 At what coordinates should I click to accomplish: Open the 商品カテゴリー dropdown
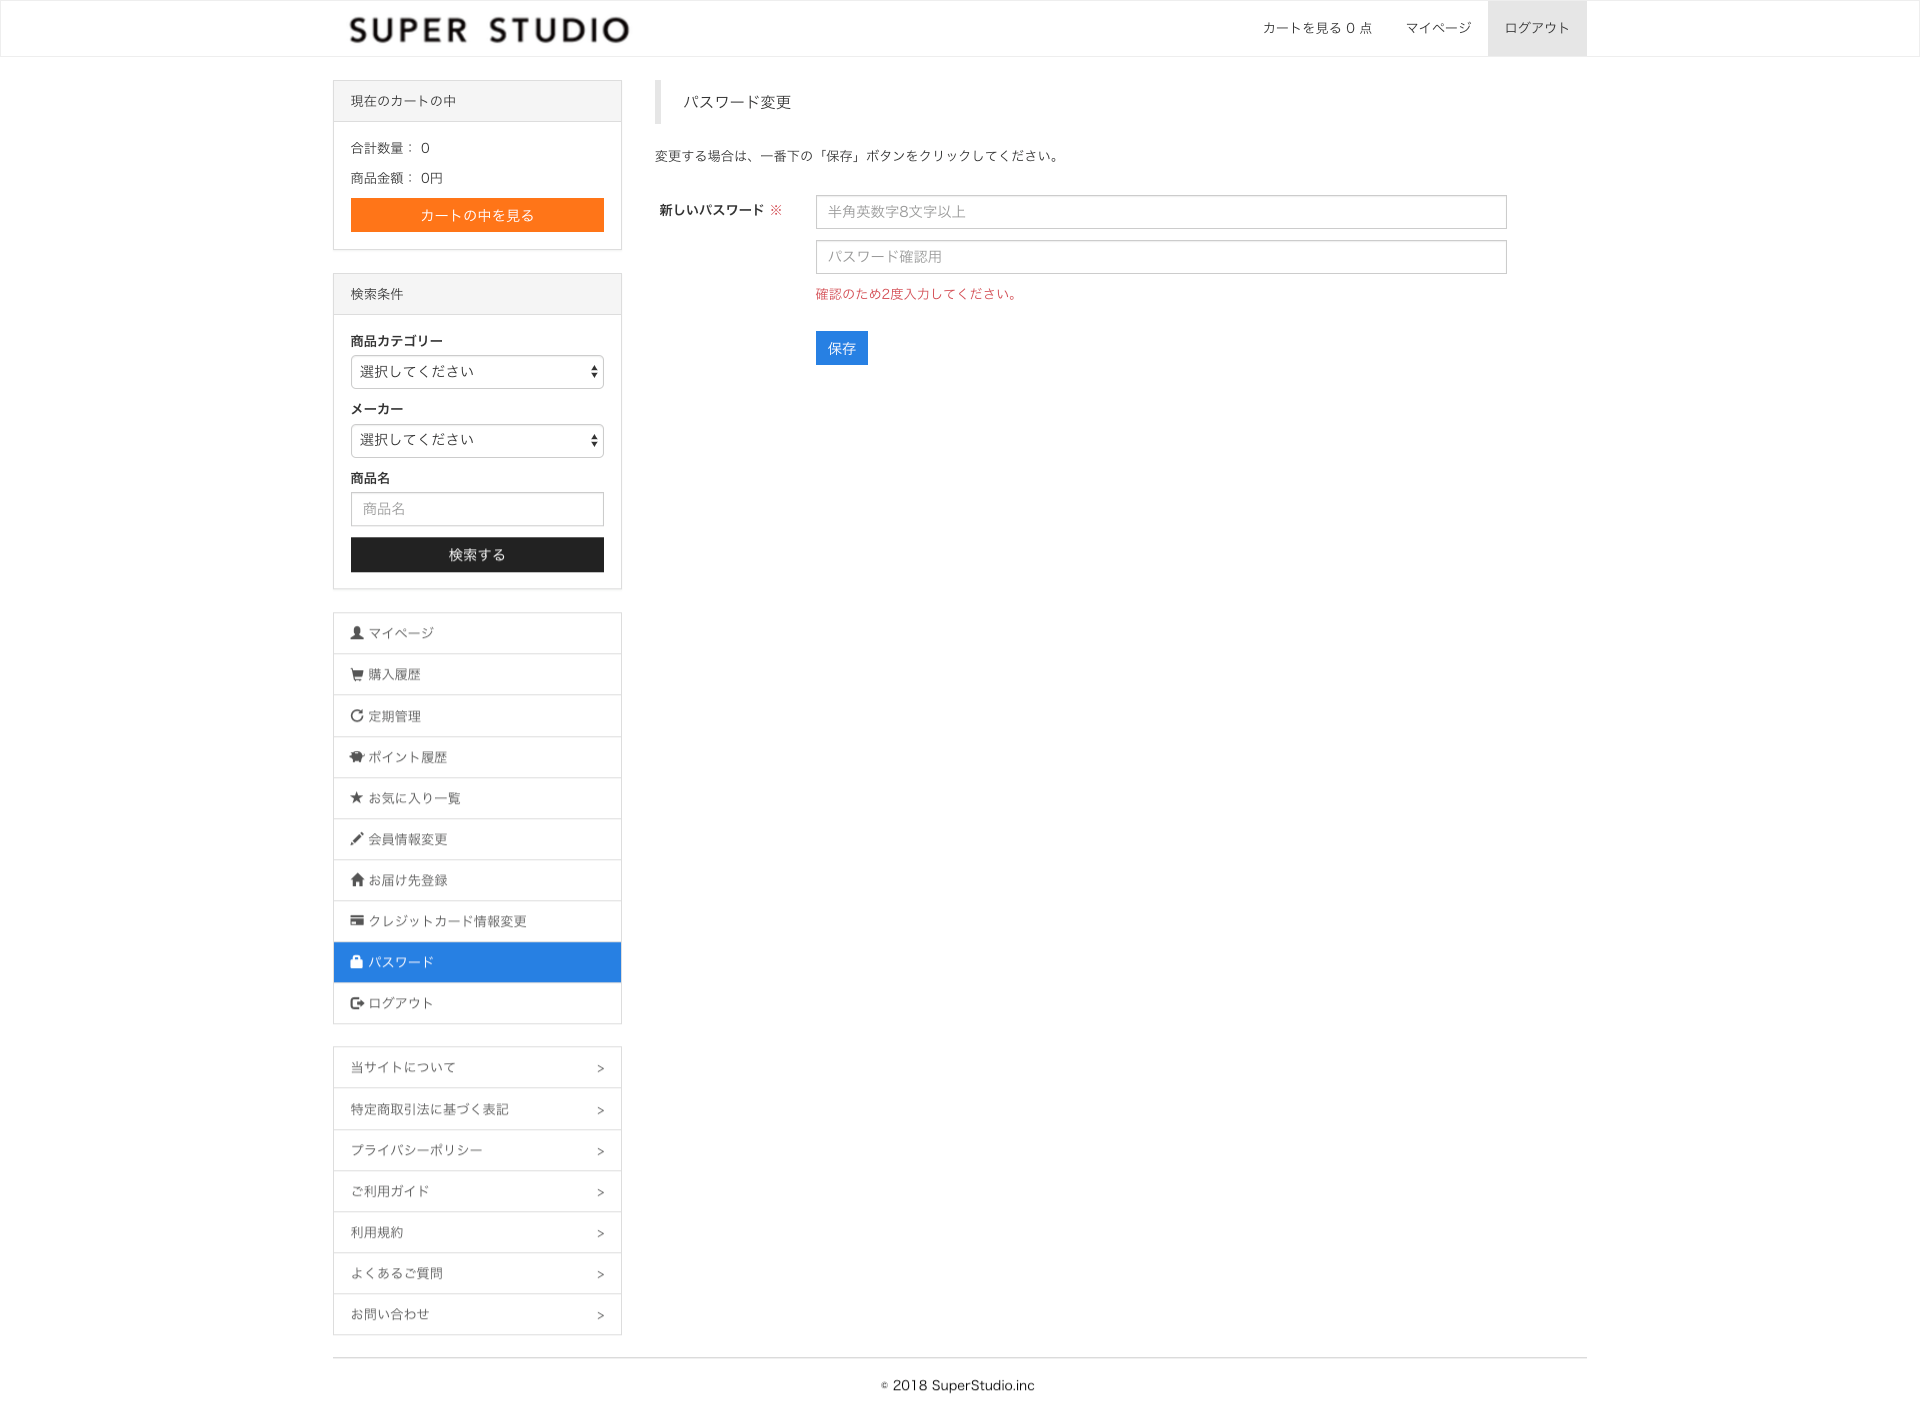[x=477, y=372]
